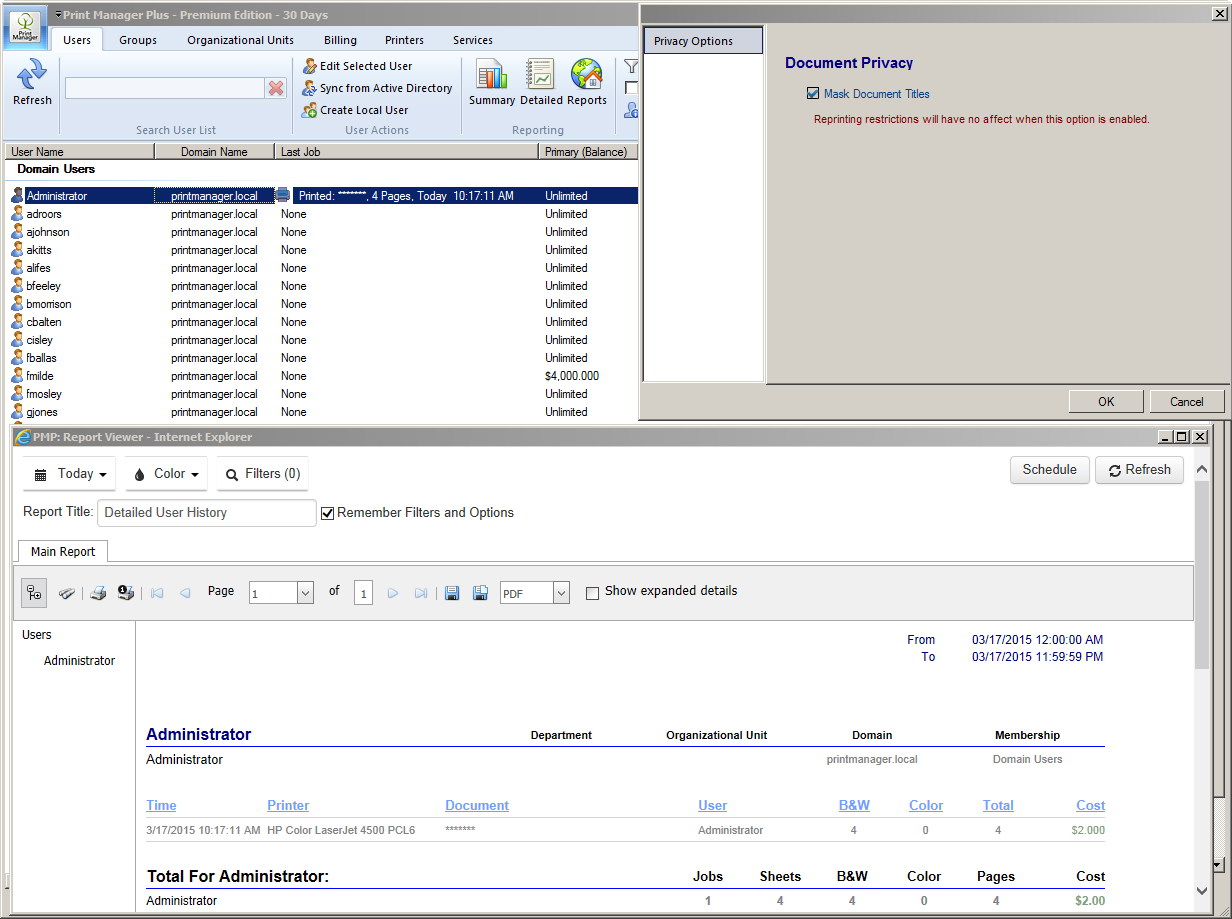Open the PDF export format dropdown

tap(561, 593)
